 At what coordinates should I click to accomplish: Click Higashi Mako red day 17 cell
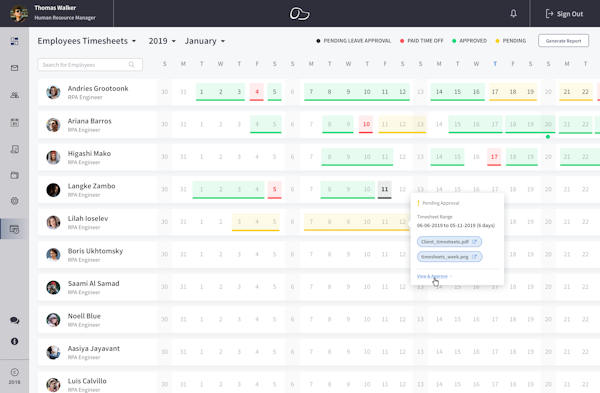(x=494, y=157)
